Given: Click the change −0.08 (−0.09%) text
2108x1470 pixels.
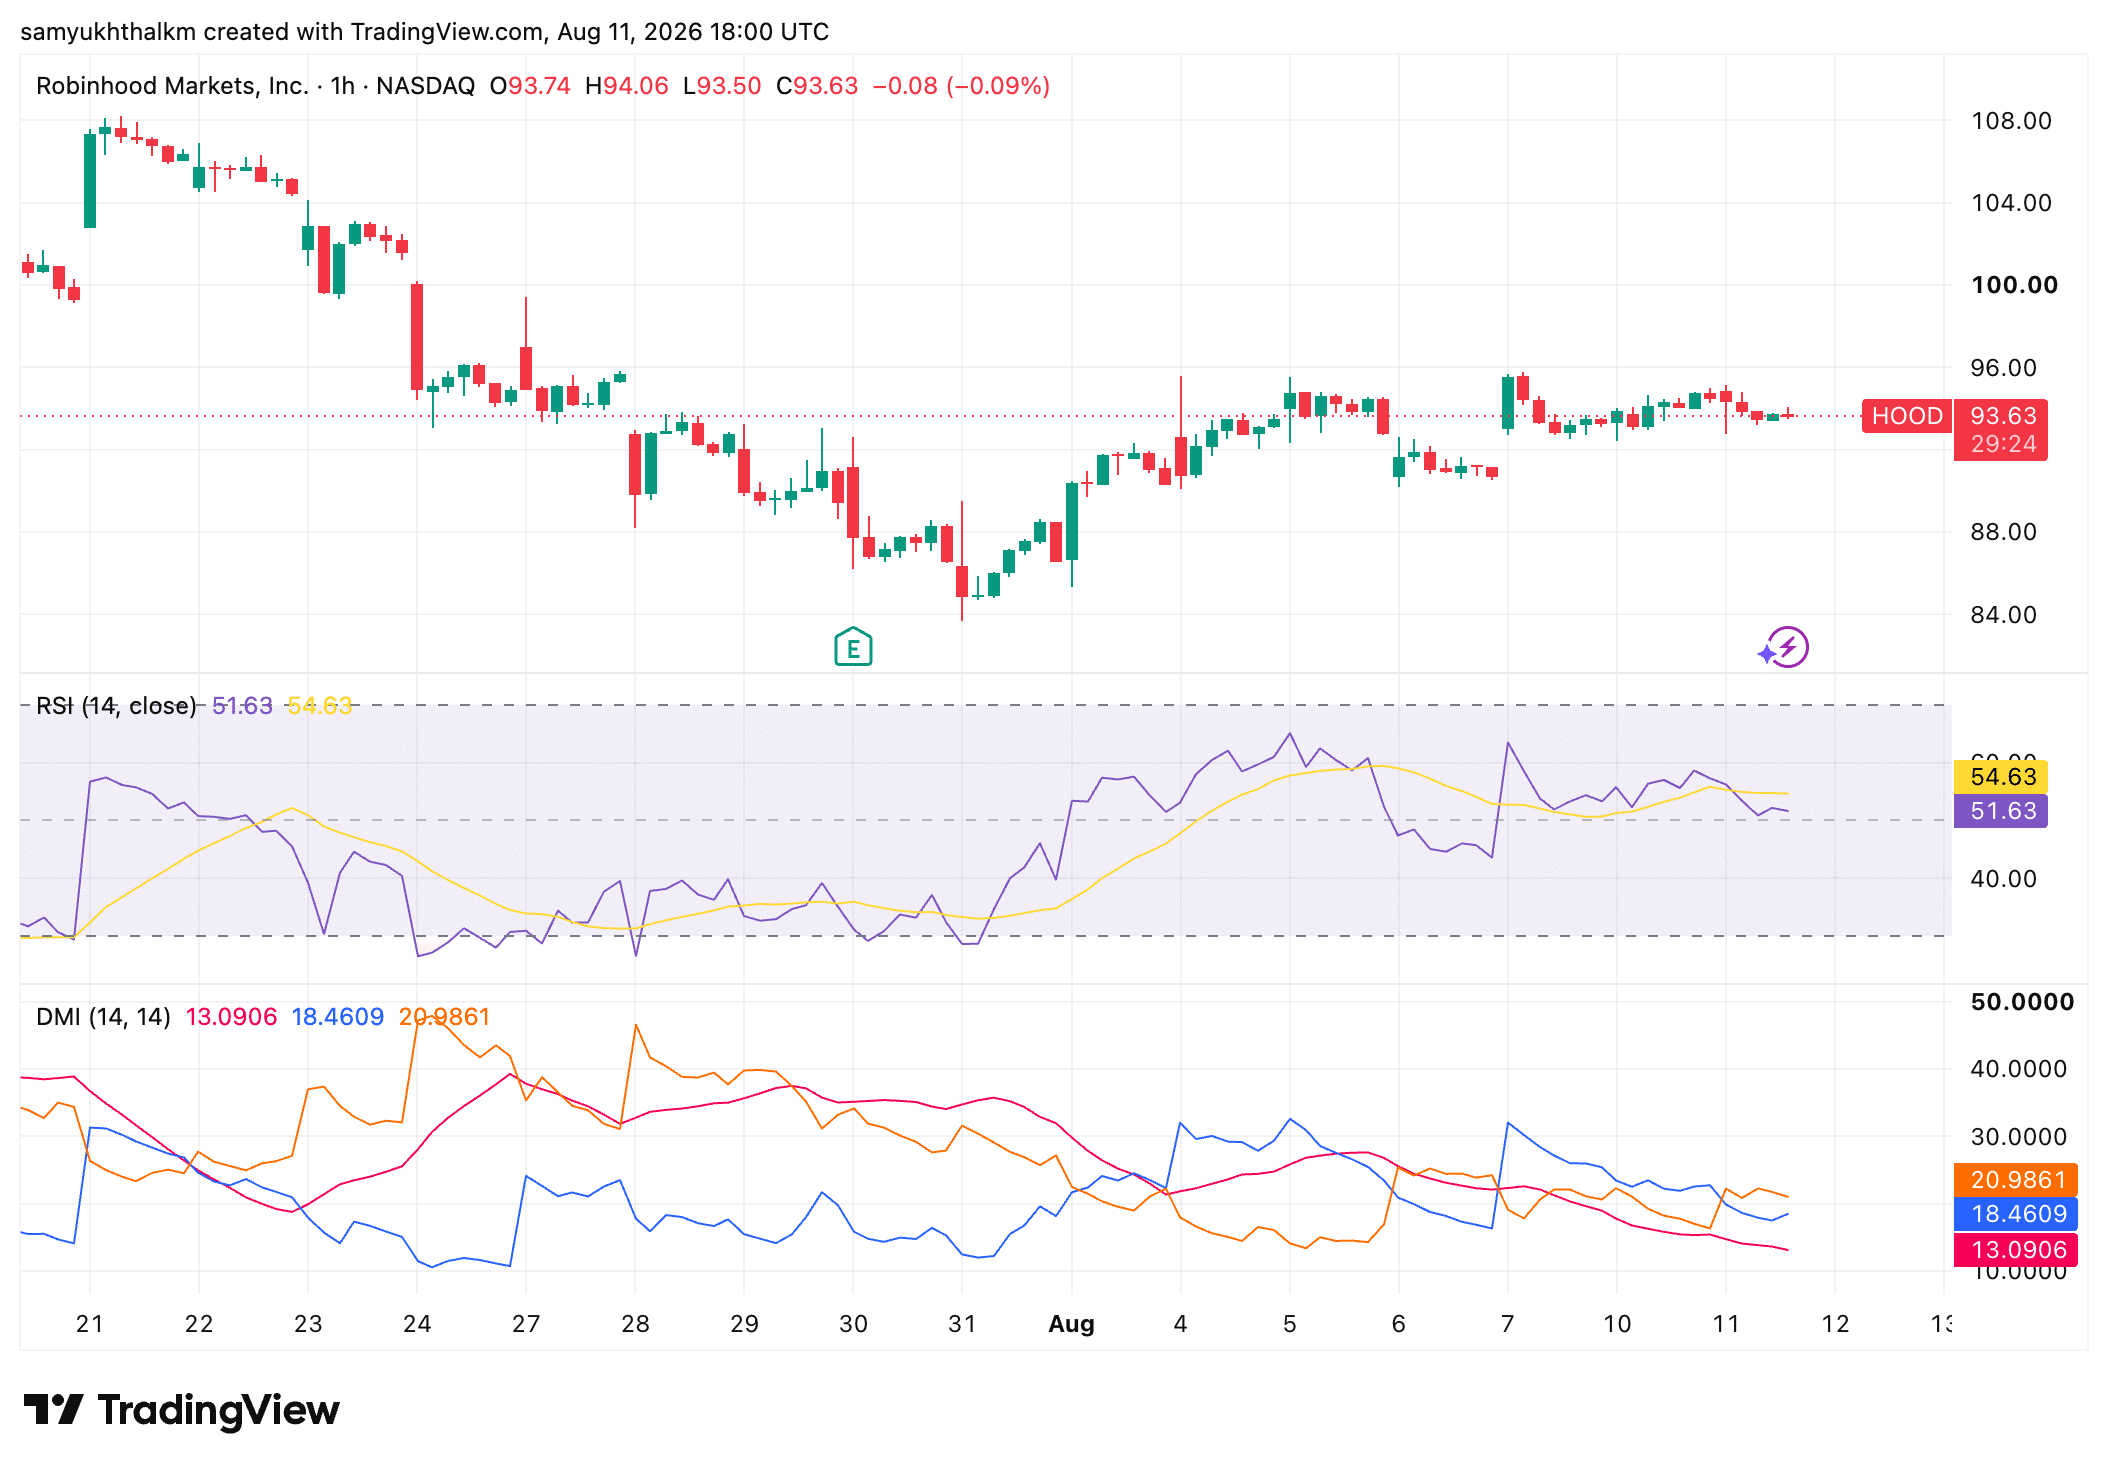Looking at the screenshot, I should (961, 86).
